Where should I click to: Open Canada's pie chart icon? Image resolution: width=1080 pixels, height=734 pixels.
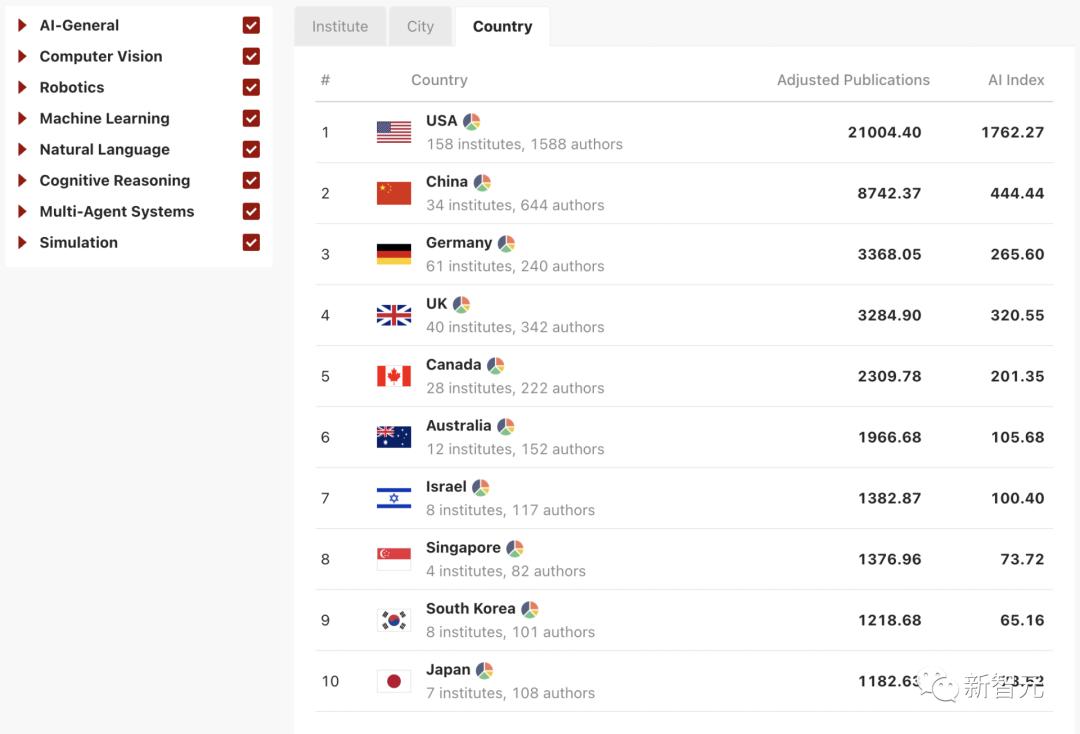[x=495, y=366]
